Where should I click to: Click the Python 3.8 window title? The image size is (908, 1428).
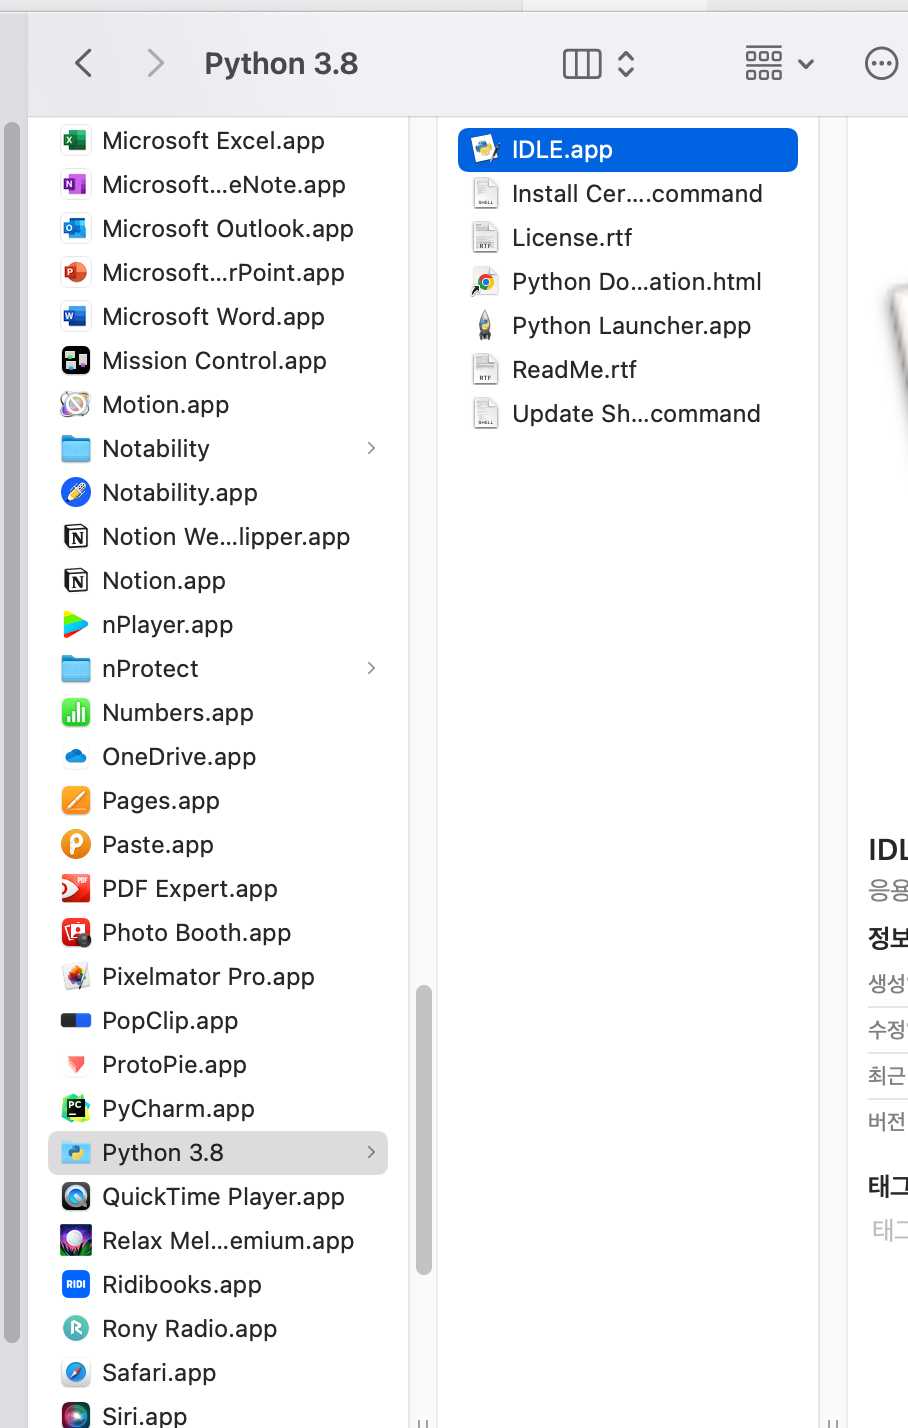(x=281, y=64)
